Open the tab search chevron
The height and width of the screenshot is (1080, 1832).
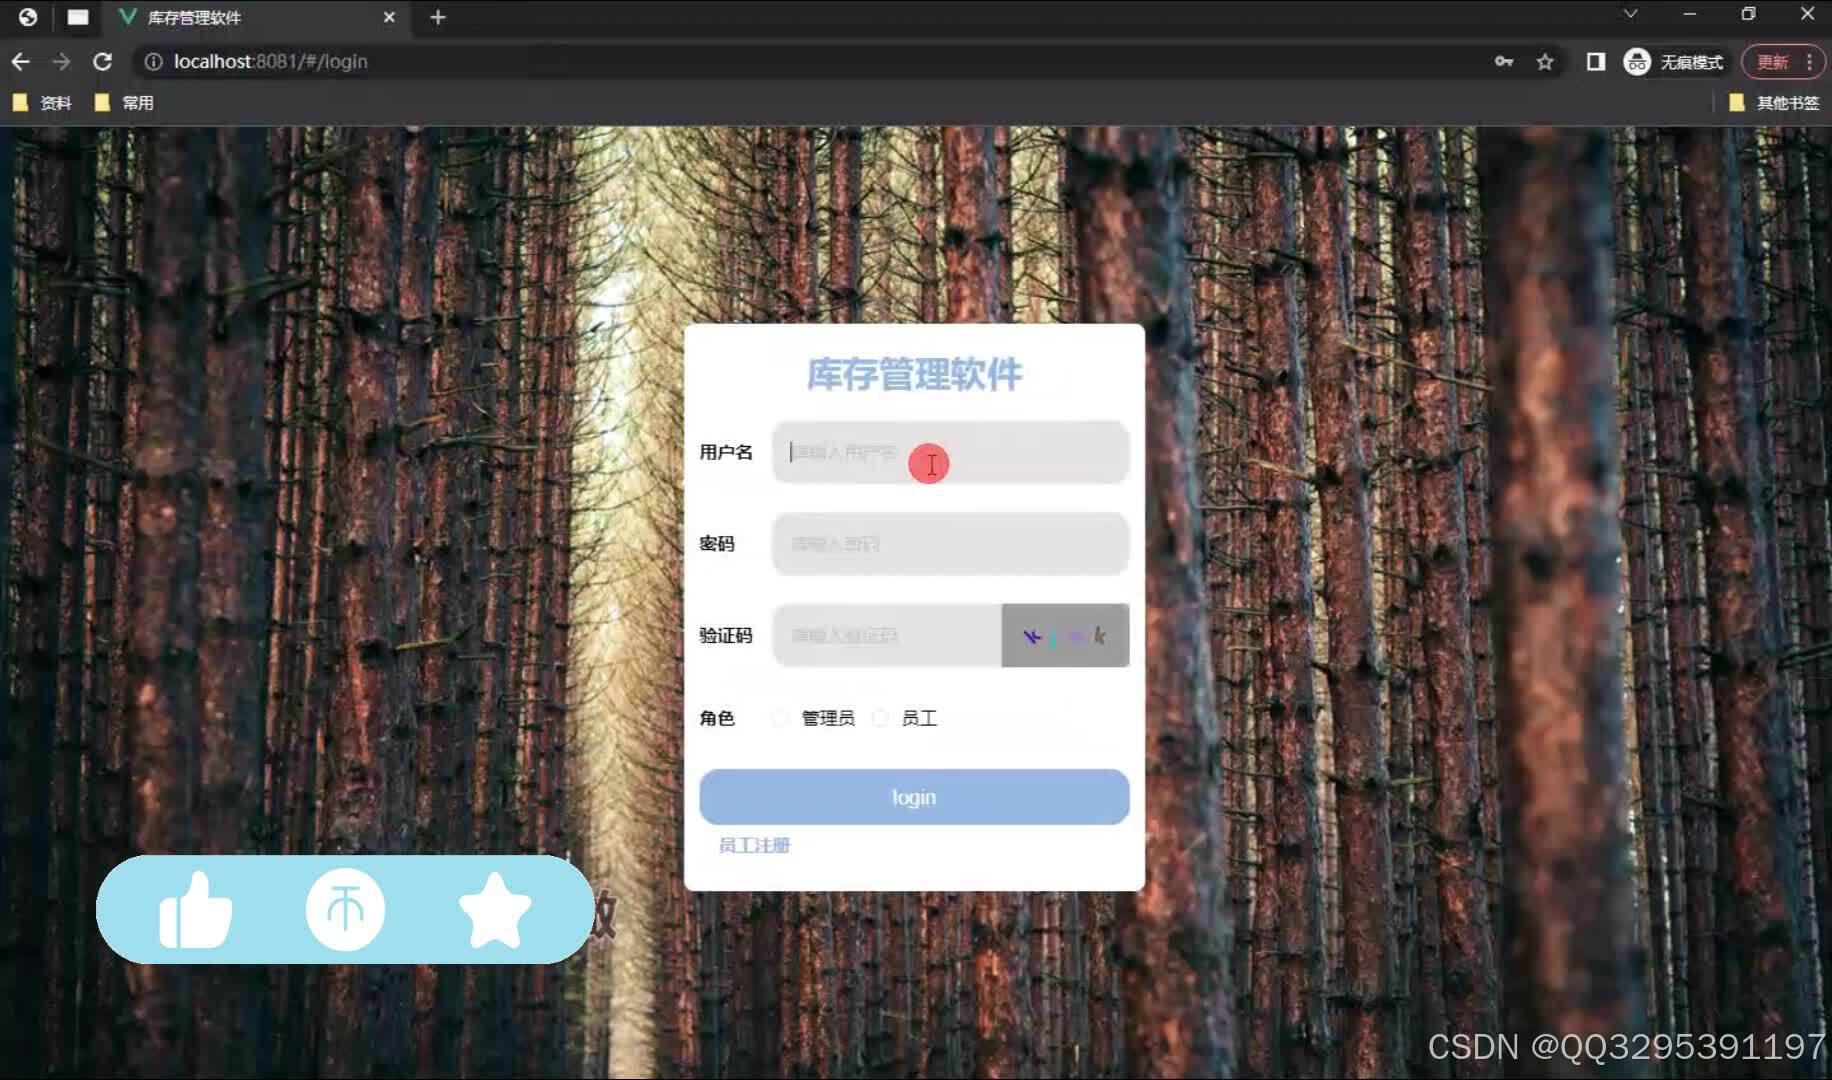pos(1630,14)
